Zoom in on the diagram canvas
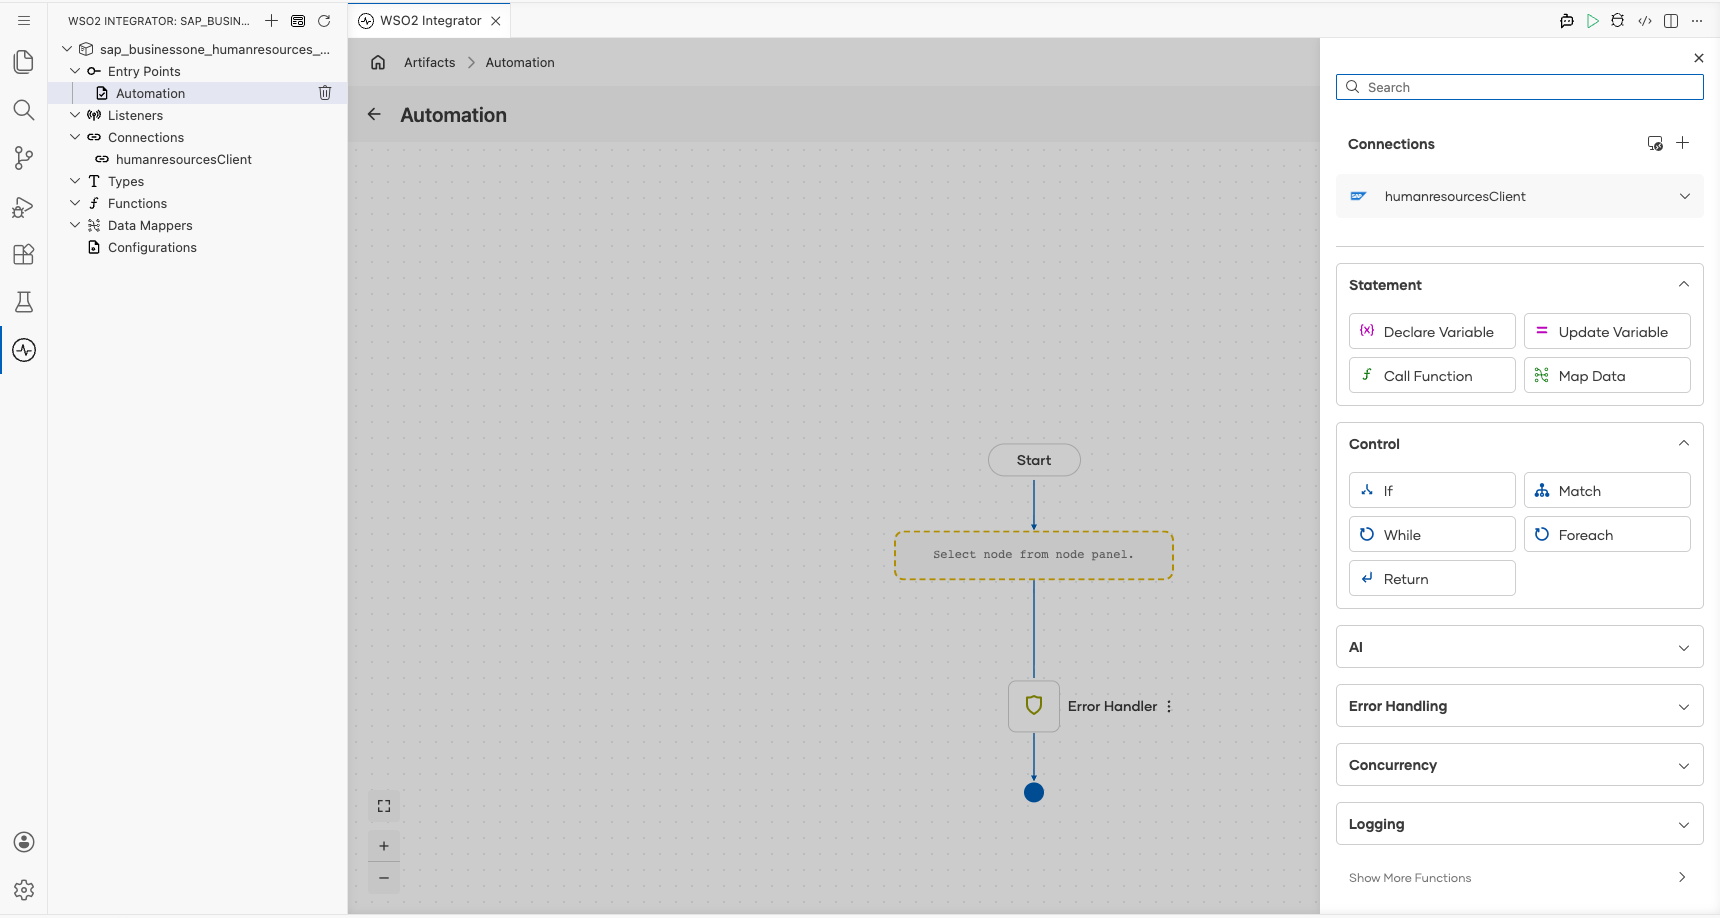1720x918 pixels. 384,846
